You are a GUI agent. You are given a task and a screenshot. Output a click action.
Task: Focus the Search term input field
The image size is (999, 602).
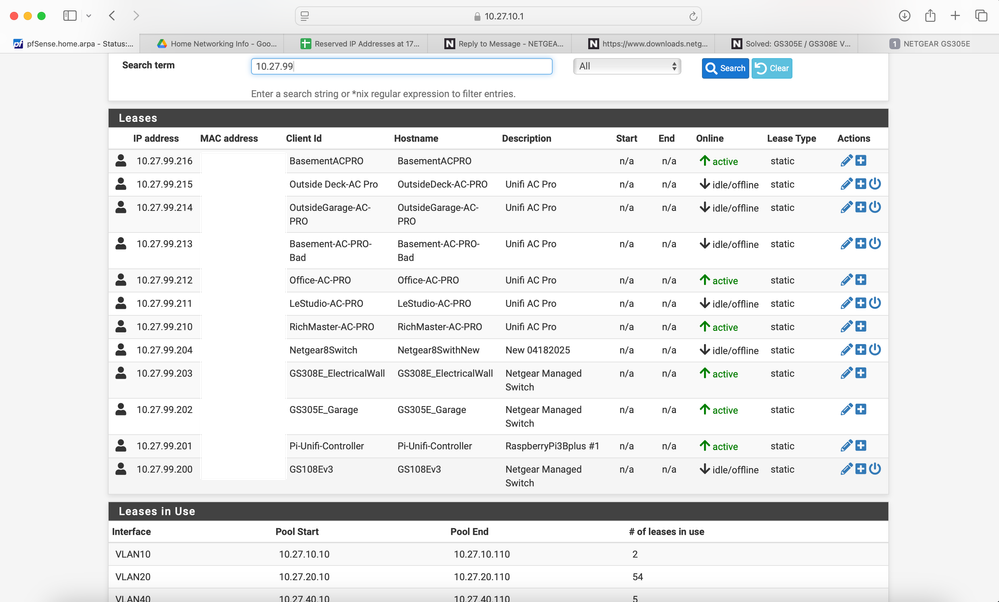click(x=401, y=66)
